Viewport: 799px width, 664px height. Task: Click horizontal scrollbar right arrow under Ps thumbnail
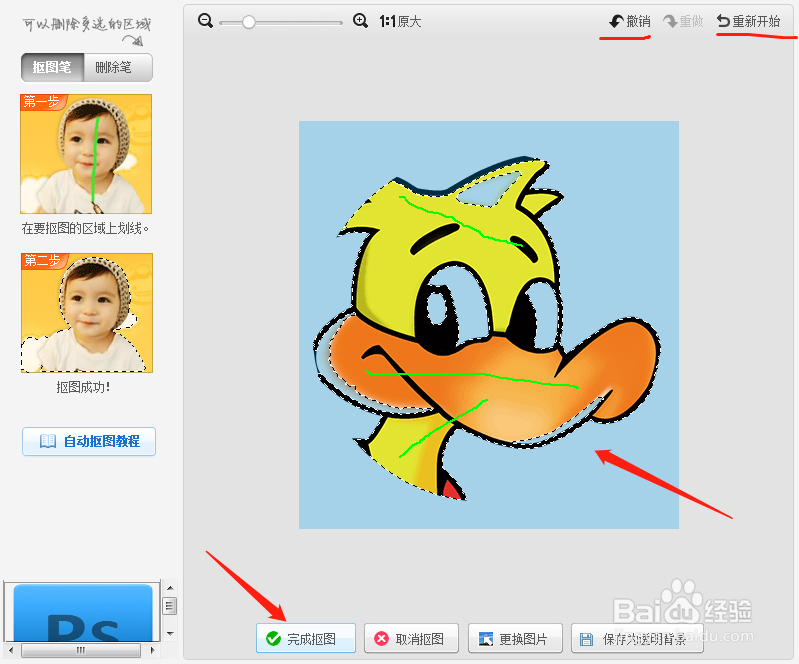click(152, 650)
